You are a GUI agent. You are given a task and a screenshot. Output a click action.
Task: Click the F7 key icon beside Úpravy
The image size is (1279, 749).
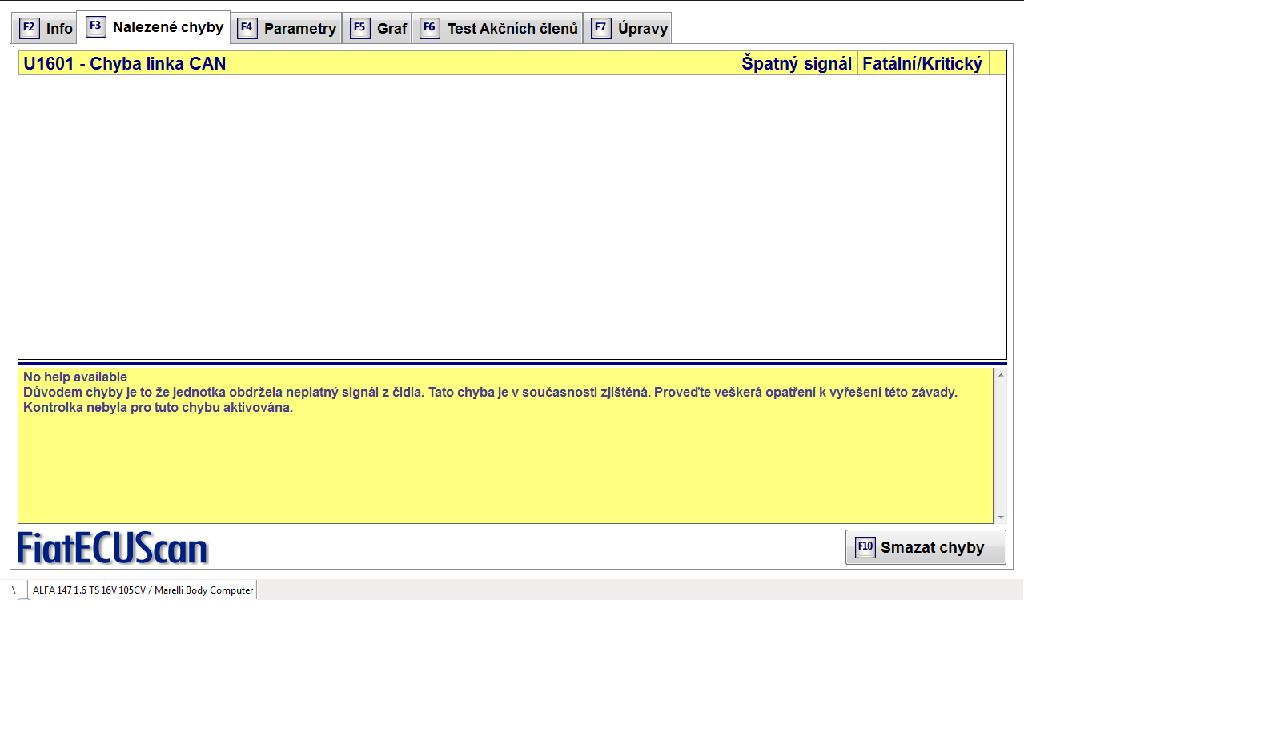[x=601, y=28]
